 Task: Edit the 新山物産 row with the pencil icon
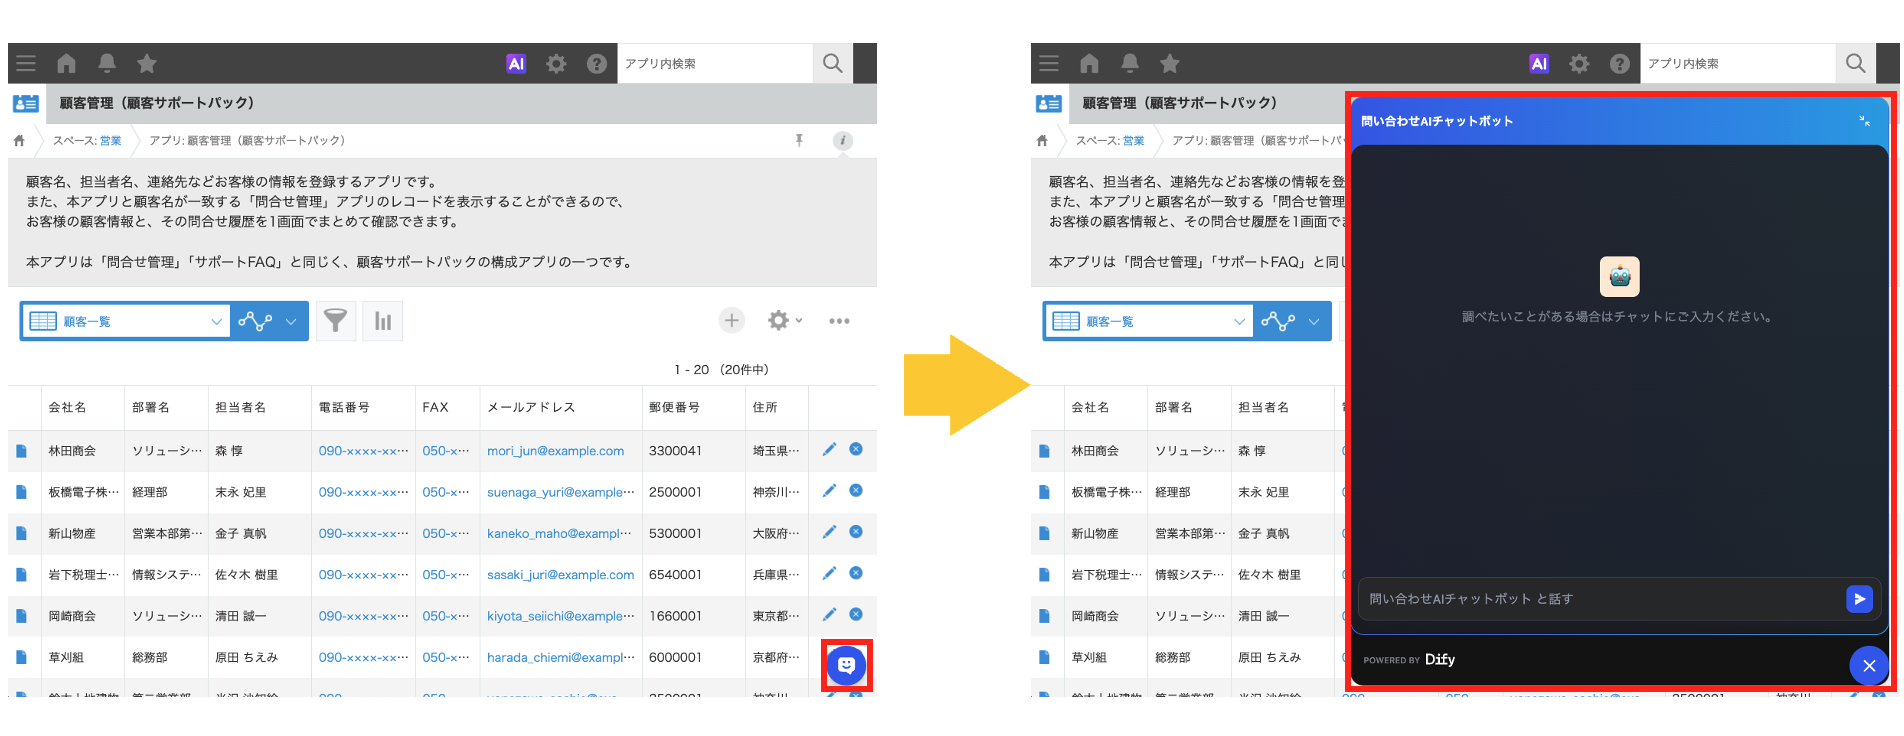[829, 532]
